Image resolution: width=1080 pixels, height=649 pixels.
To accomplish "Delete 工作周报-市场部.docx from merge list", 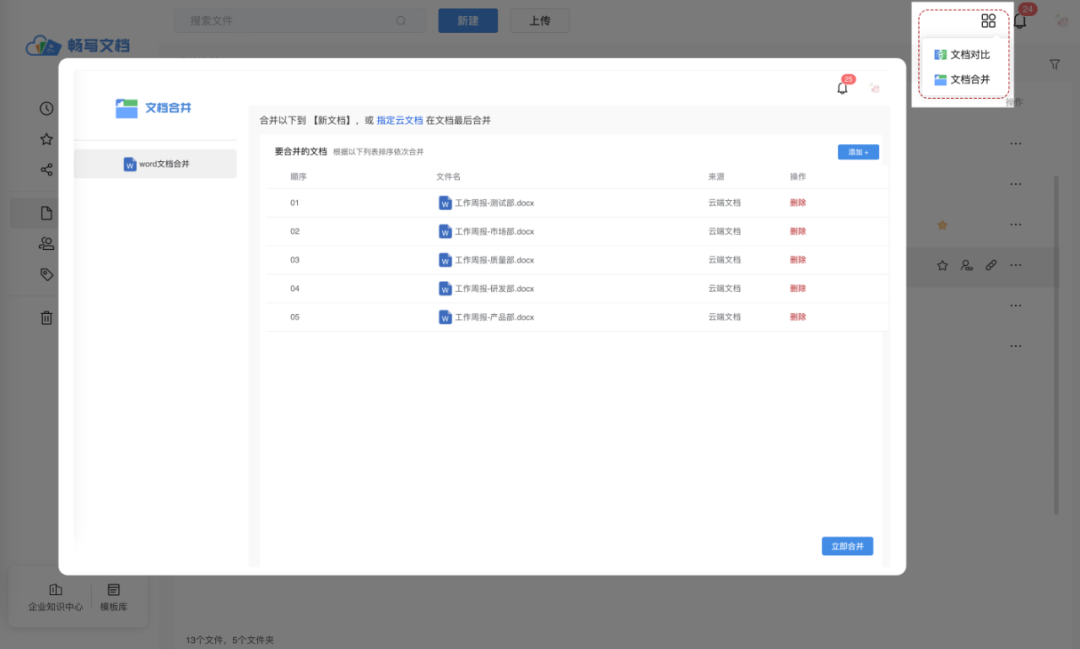I will [x=798, y=231].
